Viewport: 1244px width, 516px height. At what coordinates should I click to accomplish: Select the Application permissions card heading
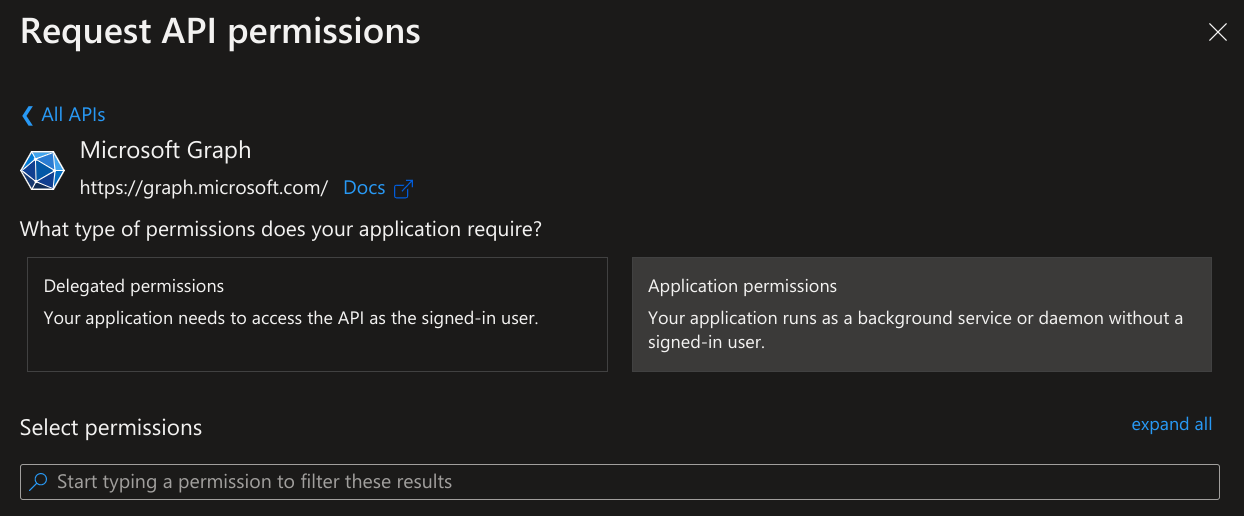(x=742, y=286)
